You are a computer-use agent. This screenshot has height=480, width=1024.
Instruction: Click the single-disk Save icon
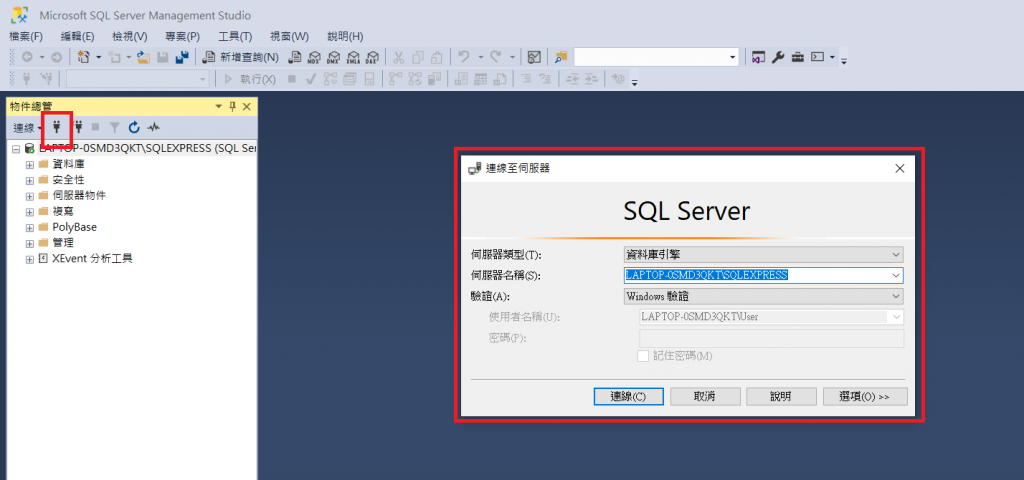tap(163, 57)
